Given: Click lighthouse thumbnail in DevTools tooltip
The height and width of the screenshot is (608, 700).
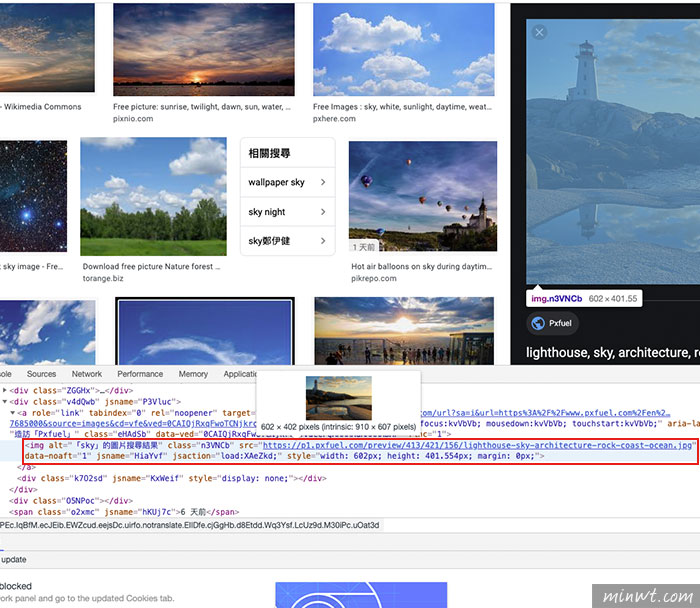Looking at the screenshot, I should [339, 397].
